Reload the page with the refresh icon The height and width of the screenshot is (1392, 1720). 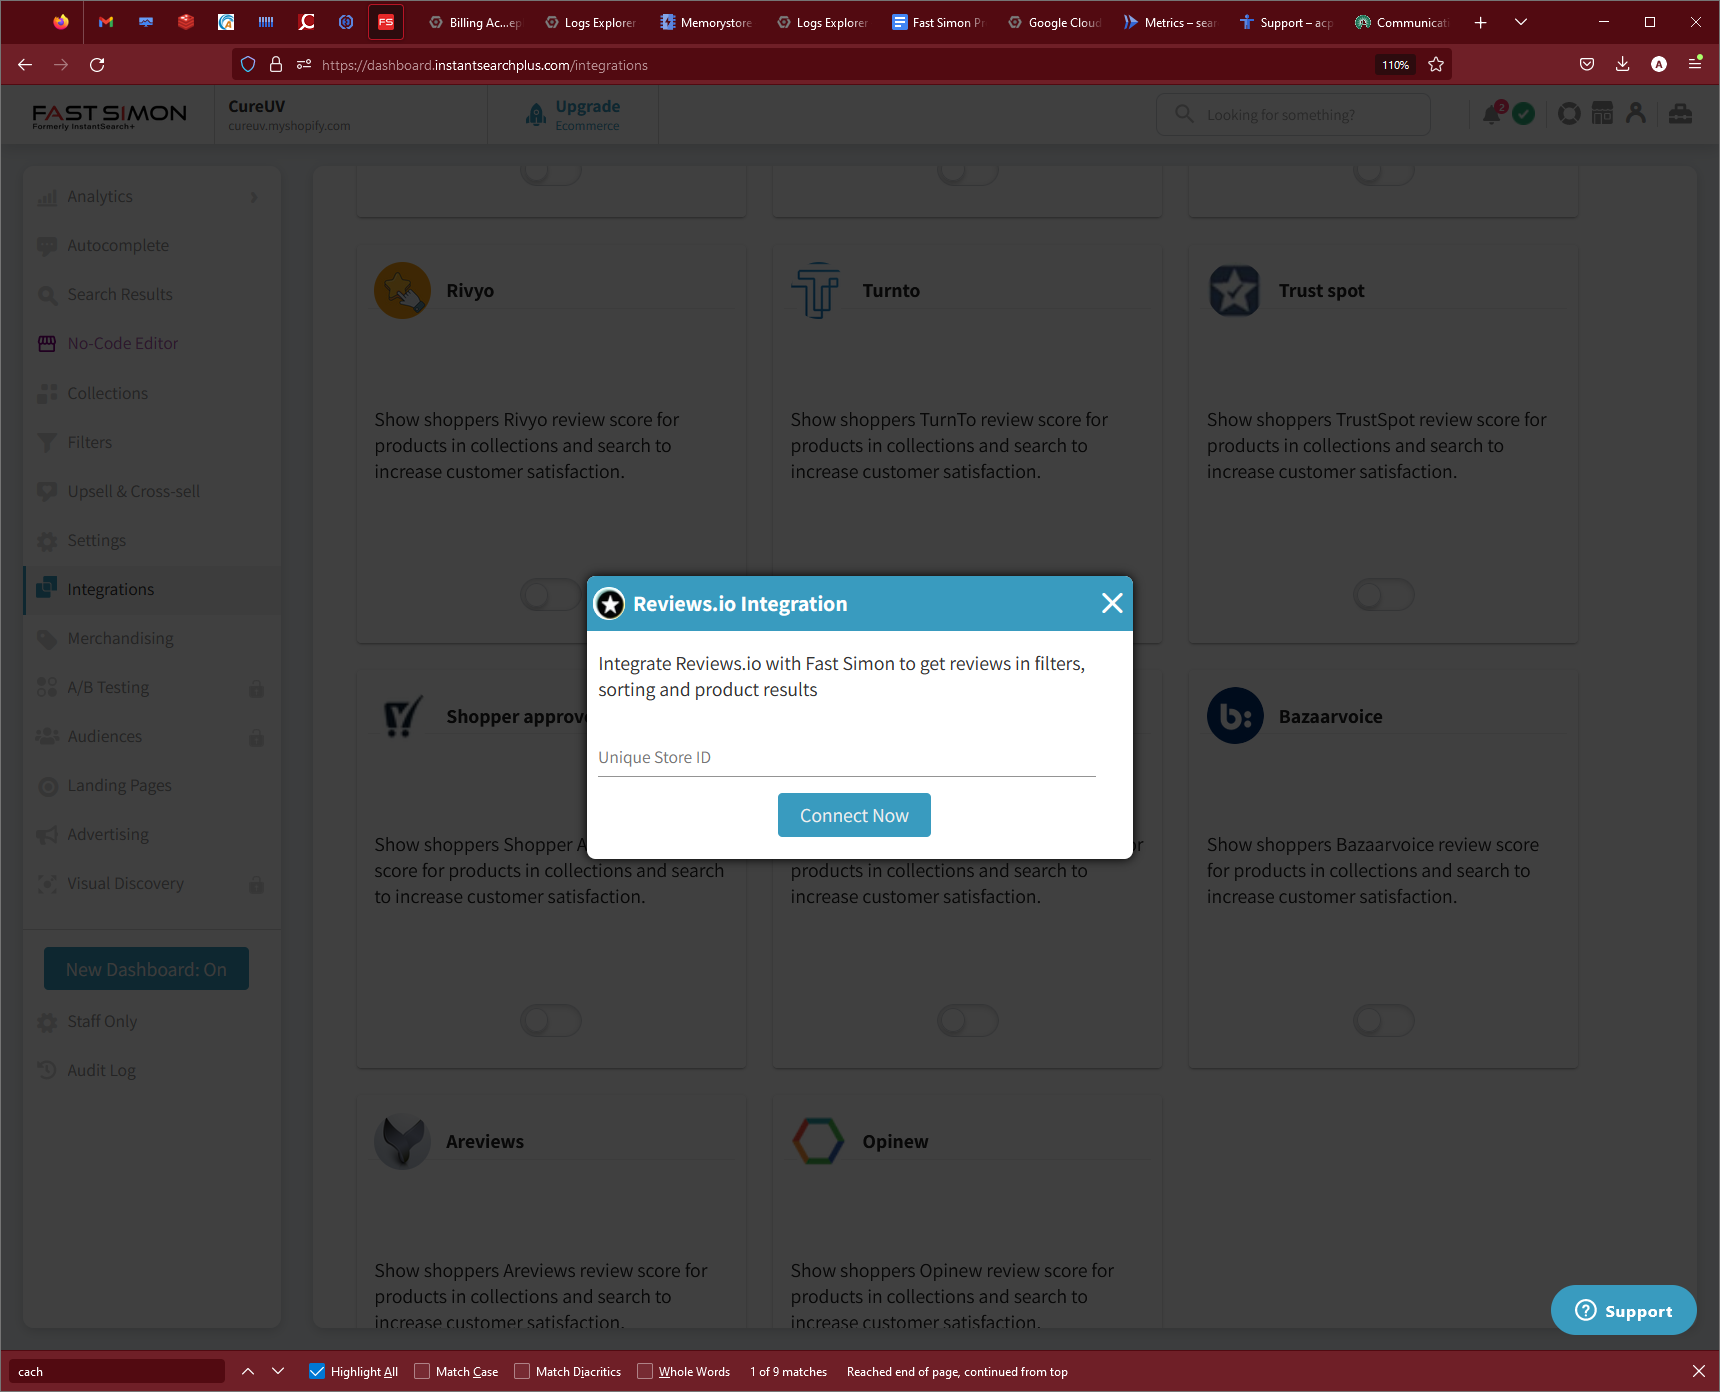(x=97, y=65)
